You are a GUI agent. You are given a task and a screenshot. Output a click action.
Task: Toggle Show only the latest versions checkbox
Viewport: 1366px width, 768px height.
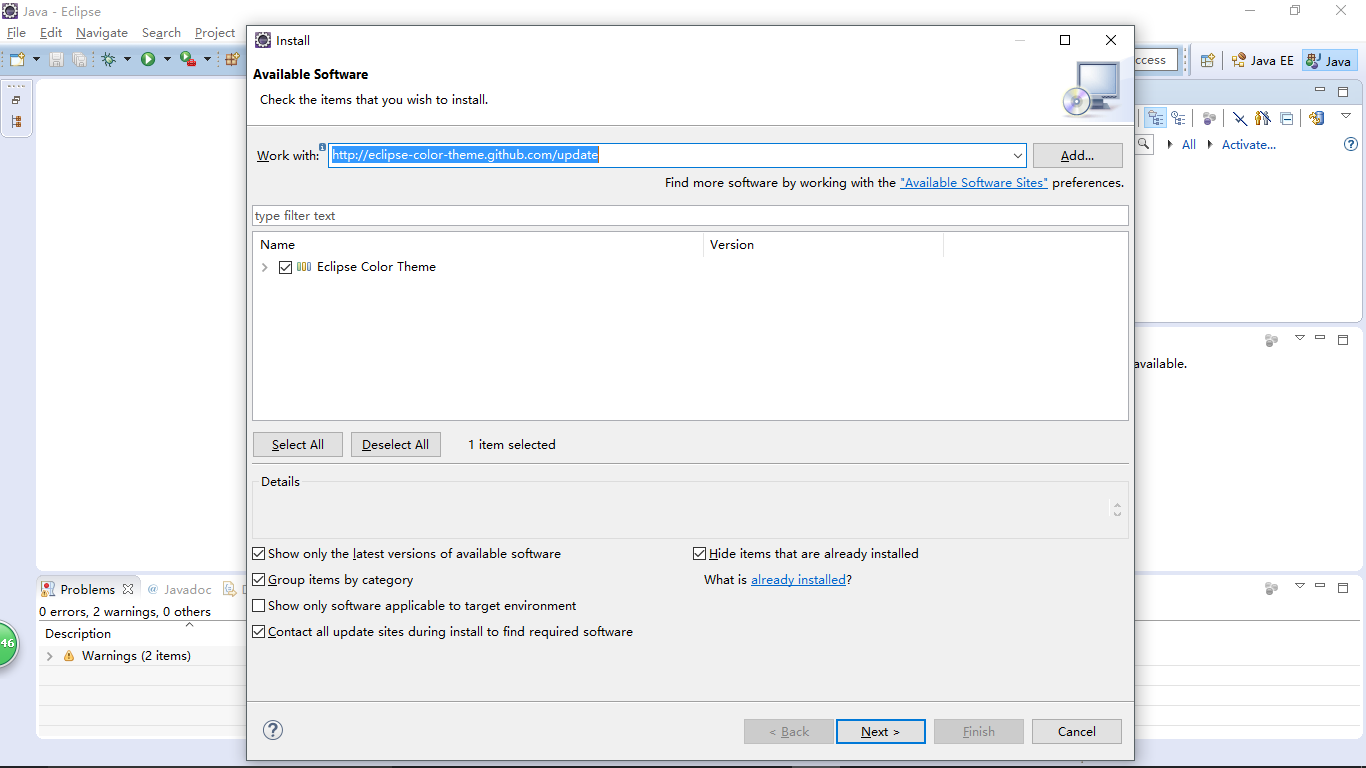[259, 554]
